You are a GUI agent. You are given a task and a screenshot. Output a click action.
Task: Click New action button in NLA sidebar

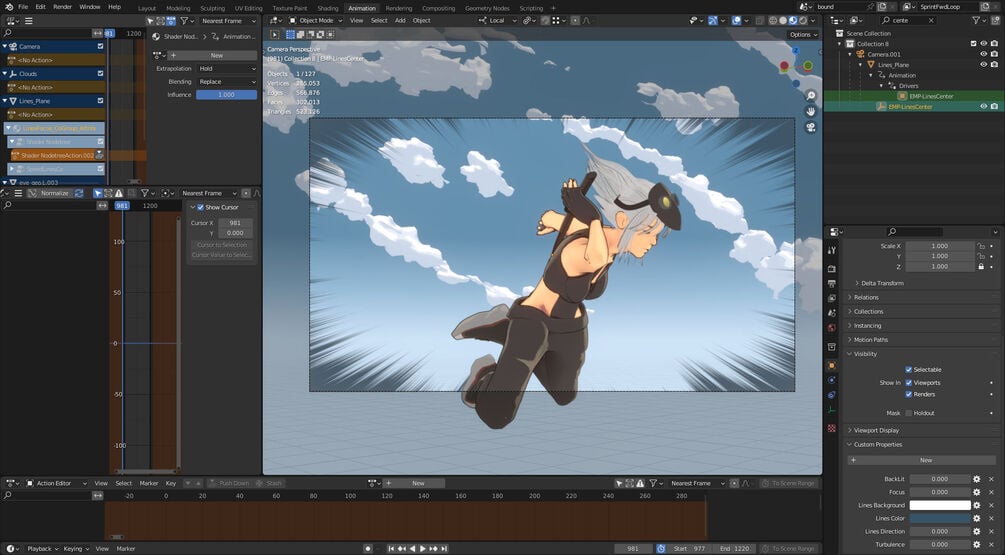click(212, 56)
